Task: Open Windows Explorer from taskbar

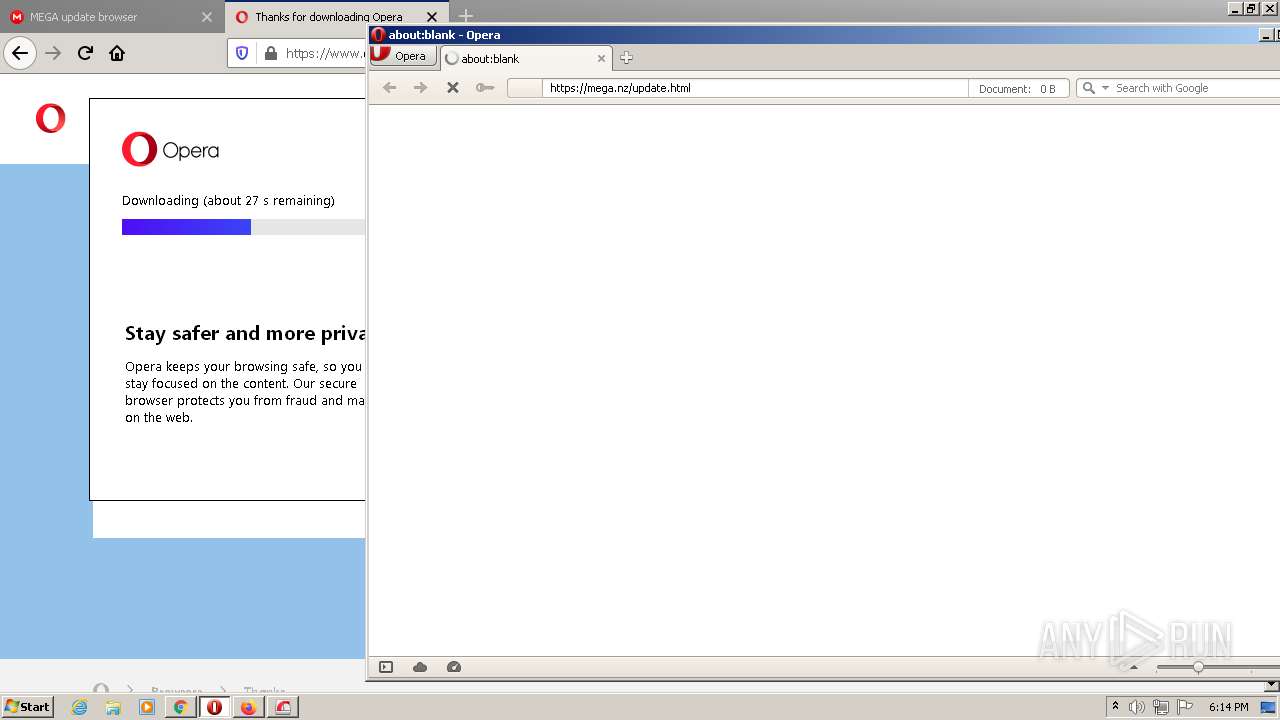Action: [x=113, y=707]
